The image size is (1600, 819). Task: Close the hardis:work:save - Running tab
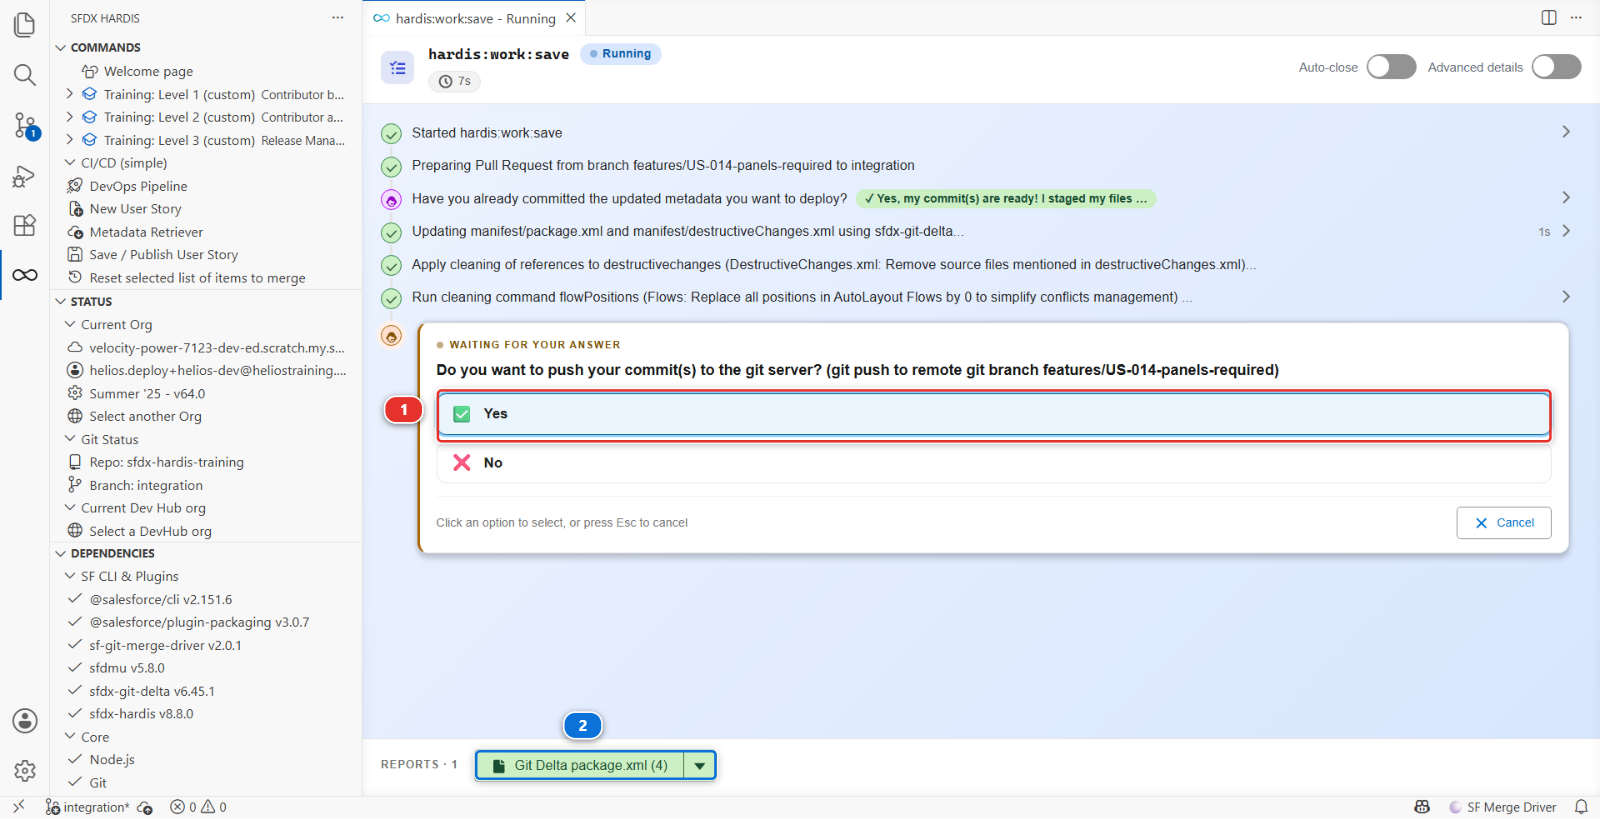click(x=571, y=18)
